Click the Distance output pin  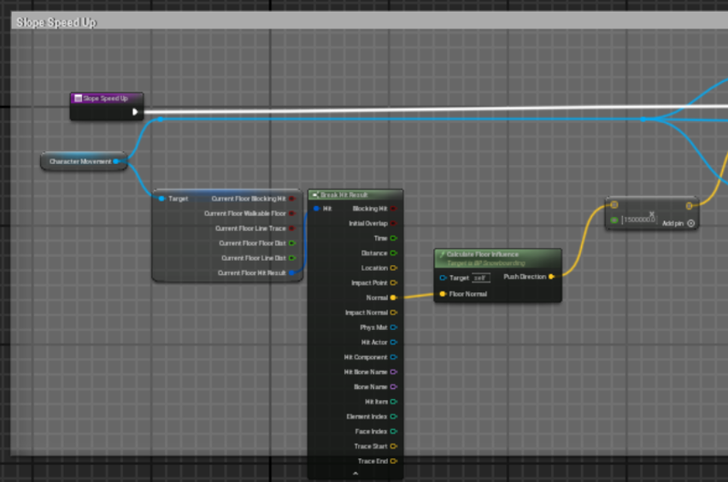[x=393, y=254]
